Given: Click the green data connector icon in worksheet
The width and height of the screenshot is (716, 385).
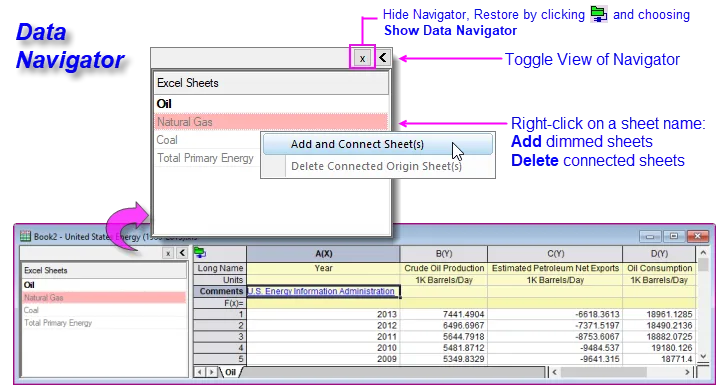Looking at the screenshot, I should coord(200,253).
